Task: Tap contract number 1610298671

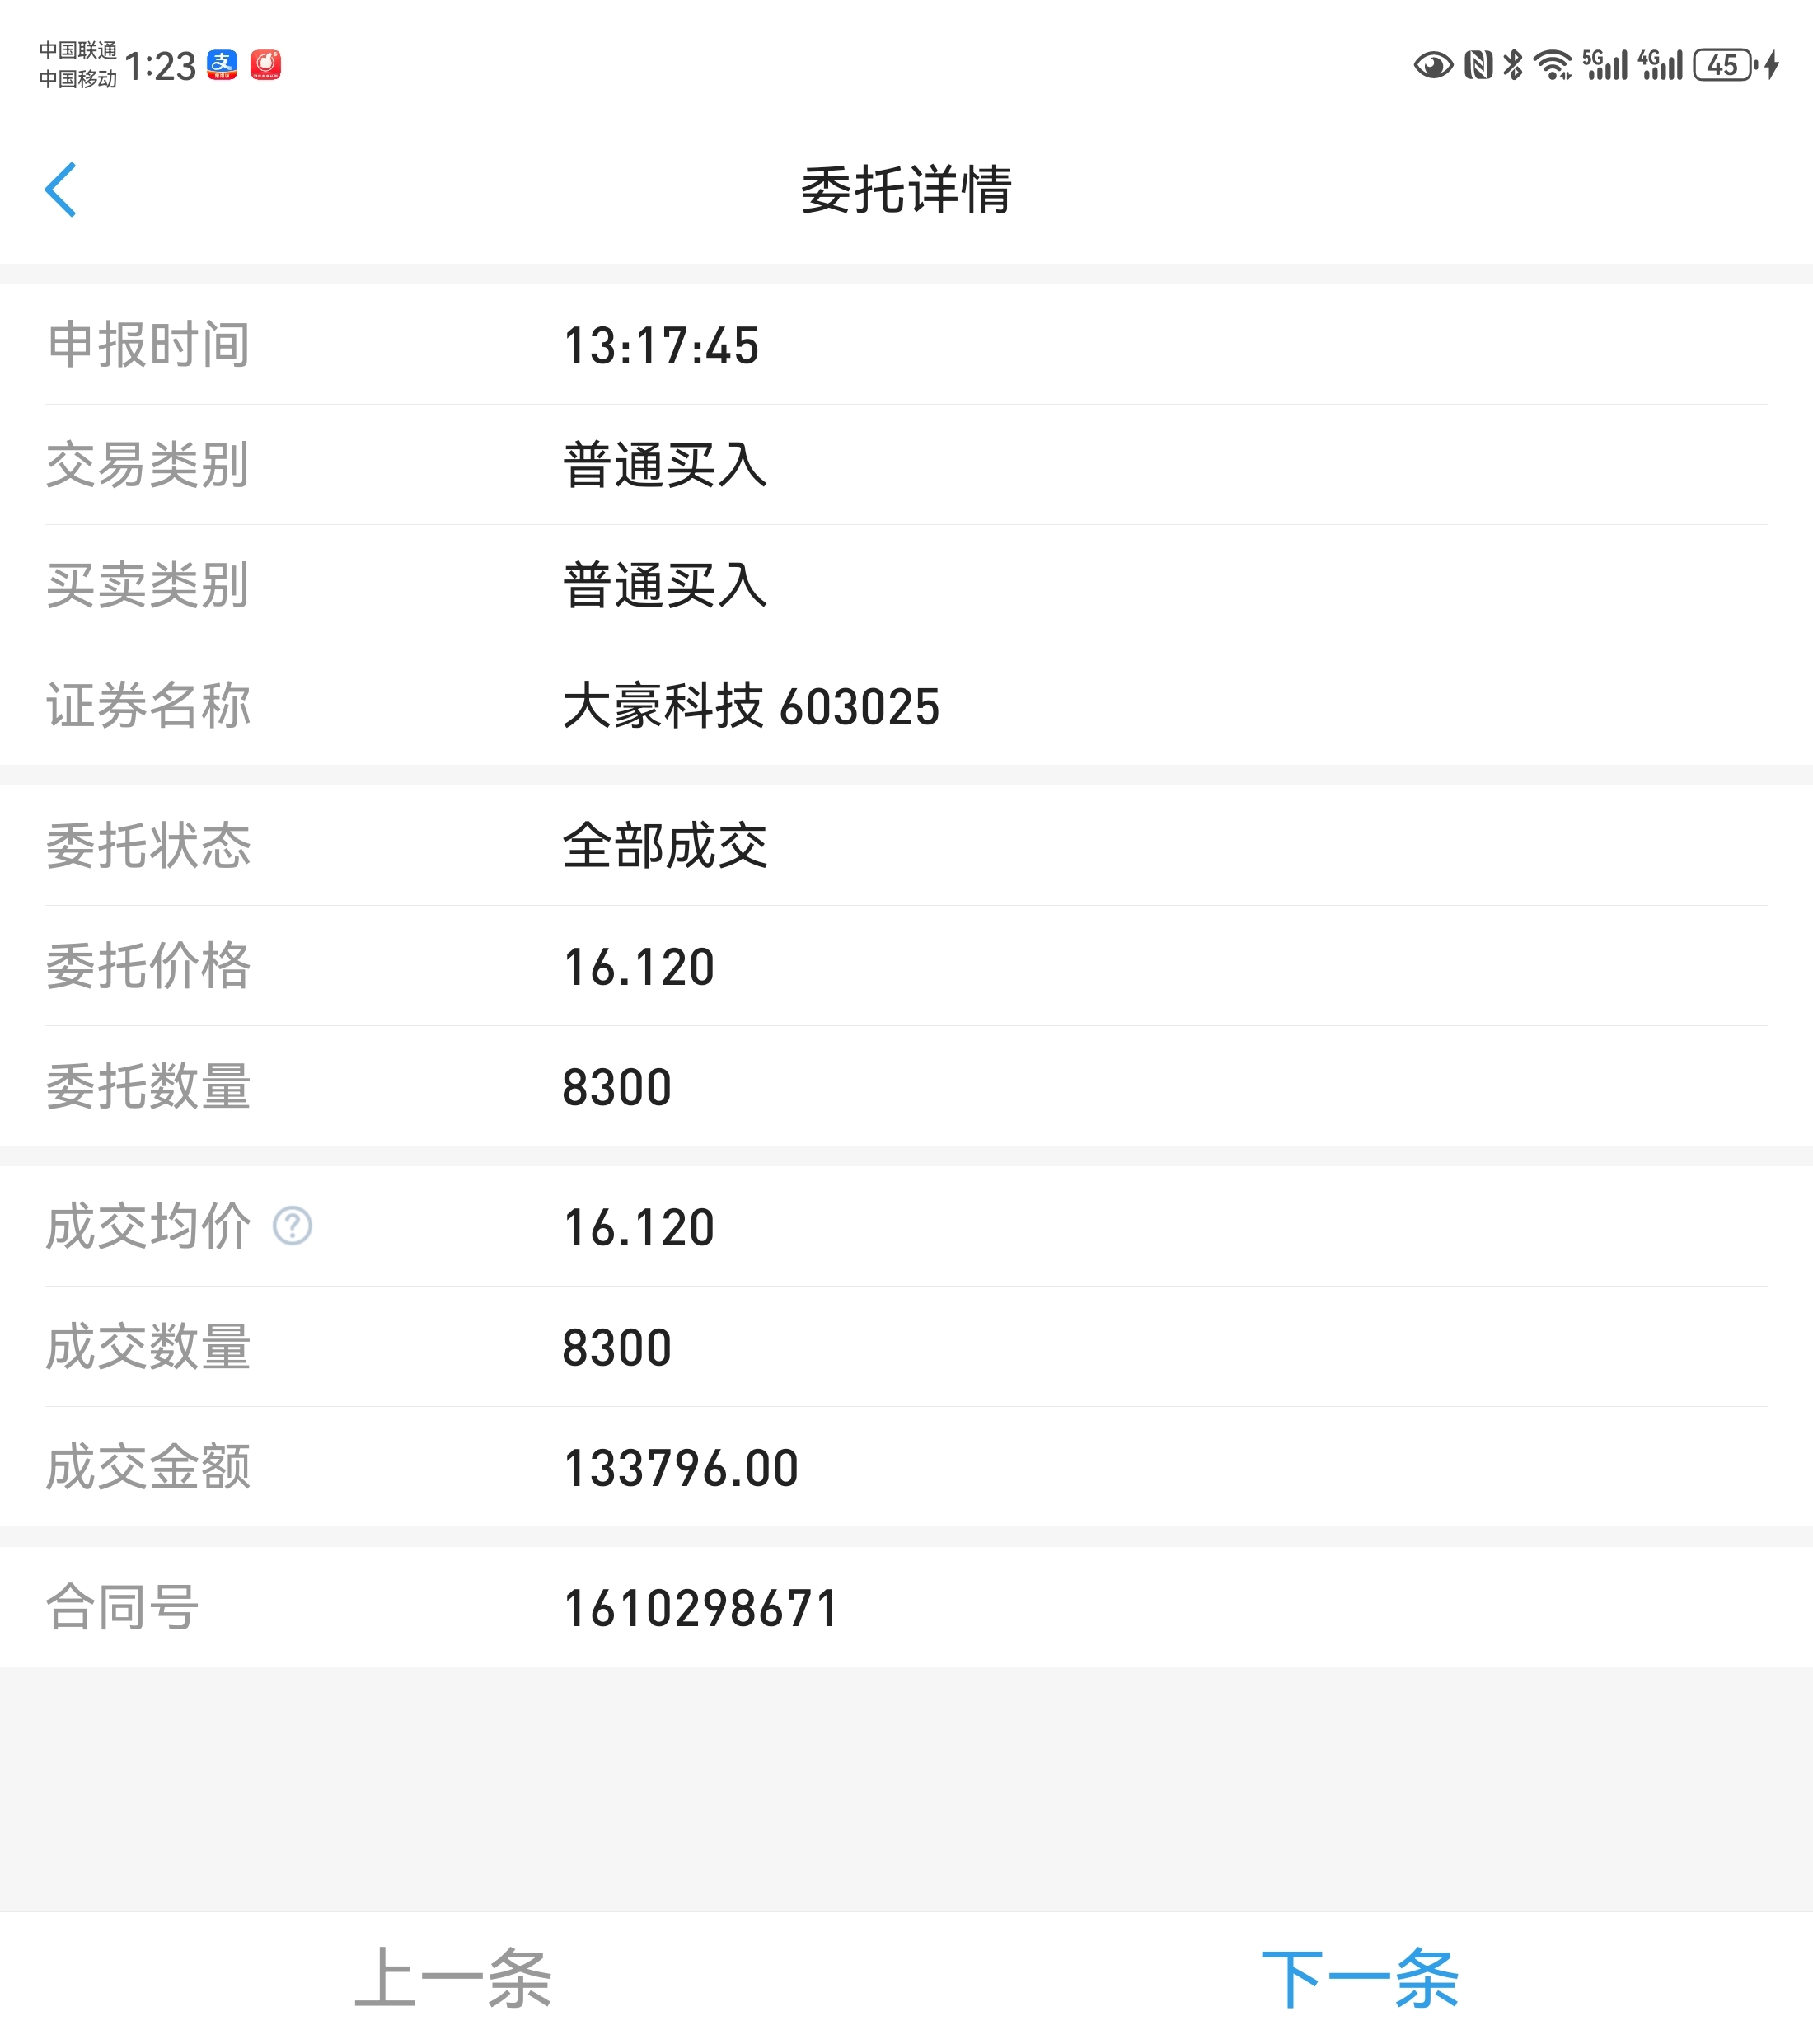Action: 700,1608
